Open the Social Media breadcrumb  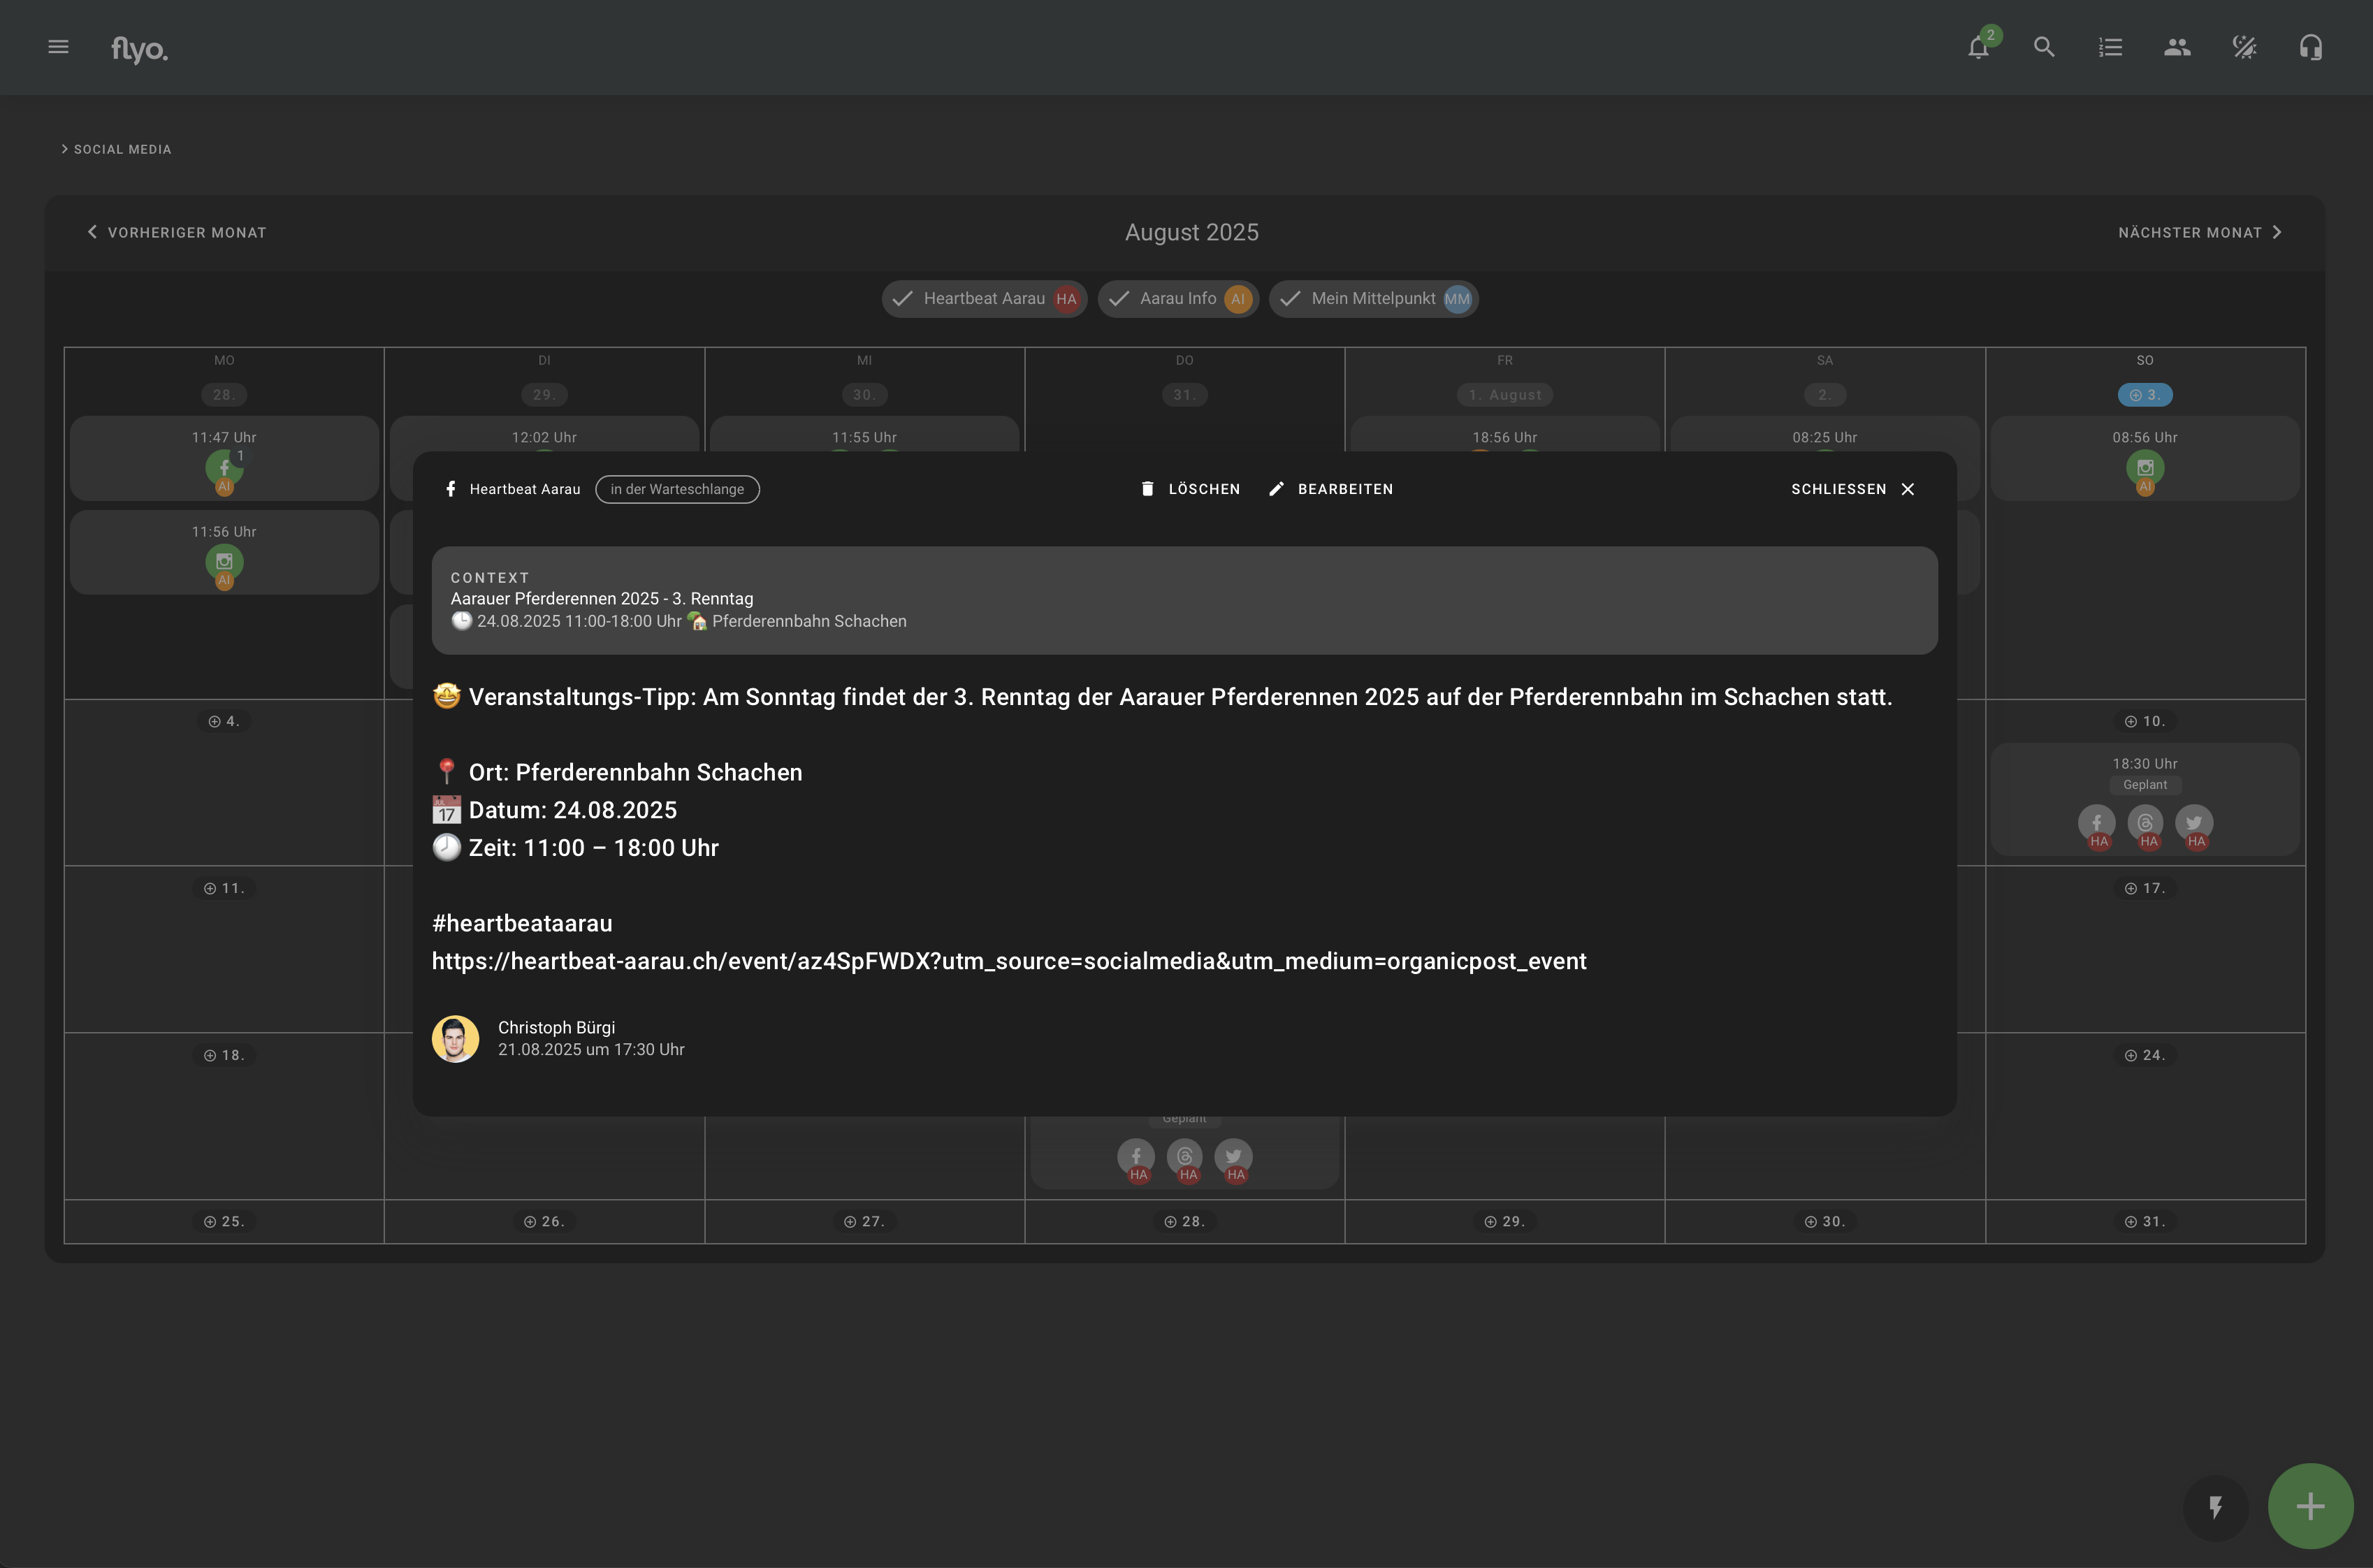click(116, 149)
